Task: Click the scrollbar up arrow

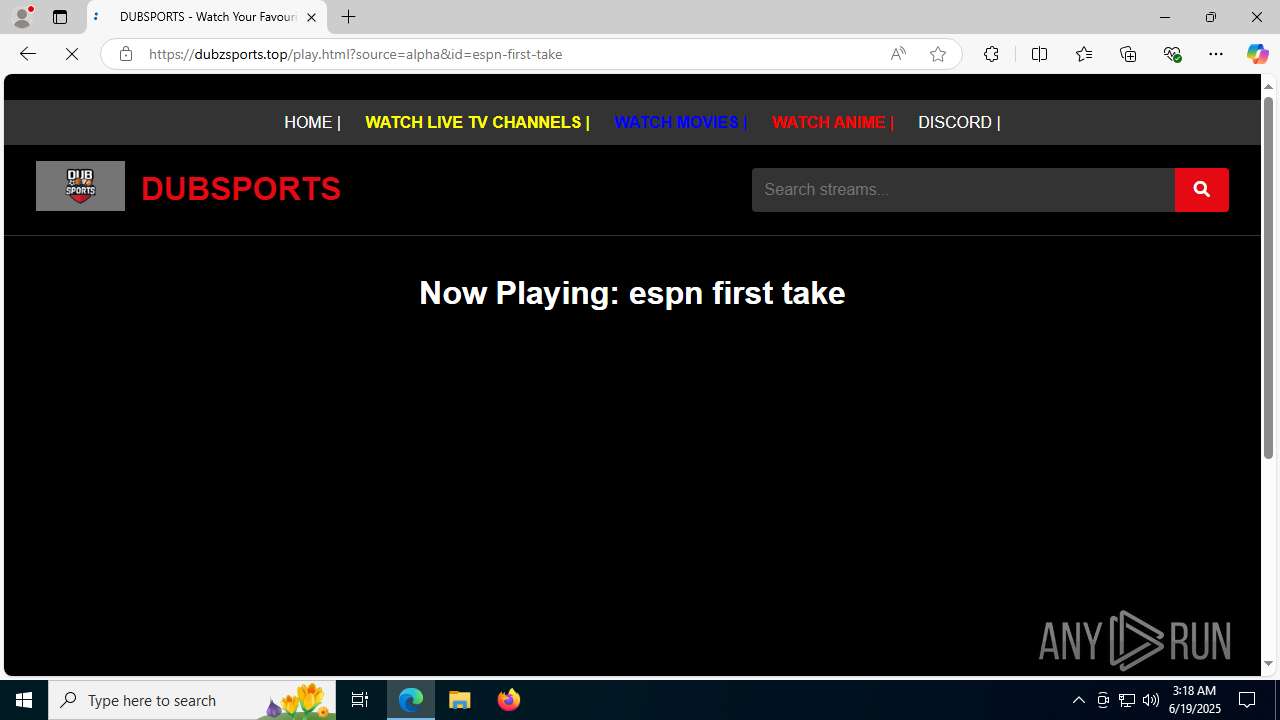Action: [x=1268, y=86]
